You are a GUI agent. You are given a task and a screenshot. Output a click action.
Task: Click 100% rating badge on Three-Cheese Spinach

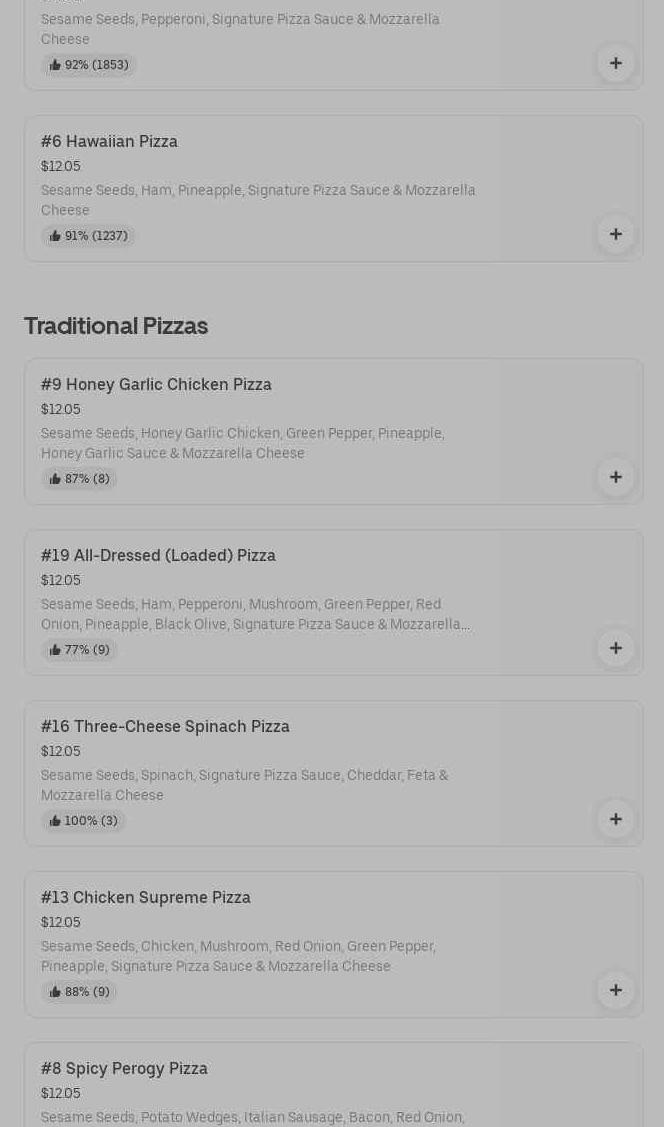83,821
